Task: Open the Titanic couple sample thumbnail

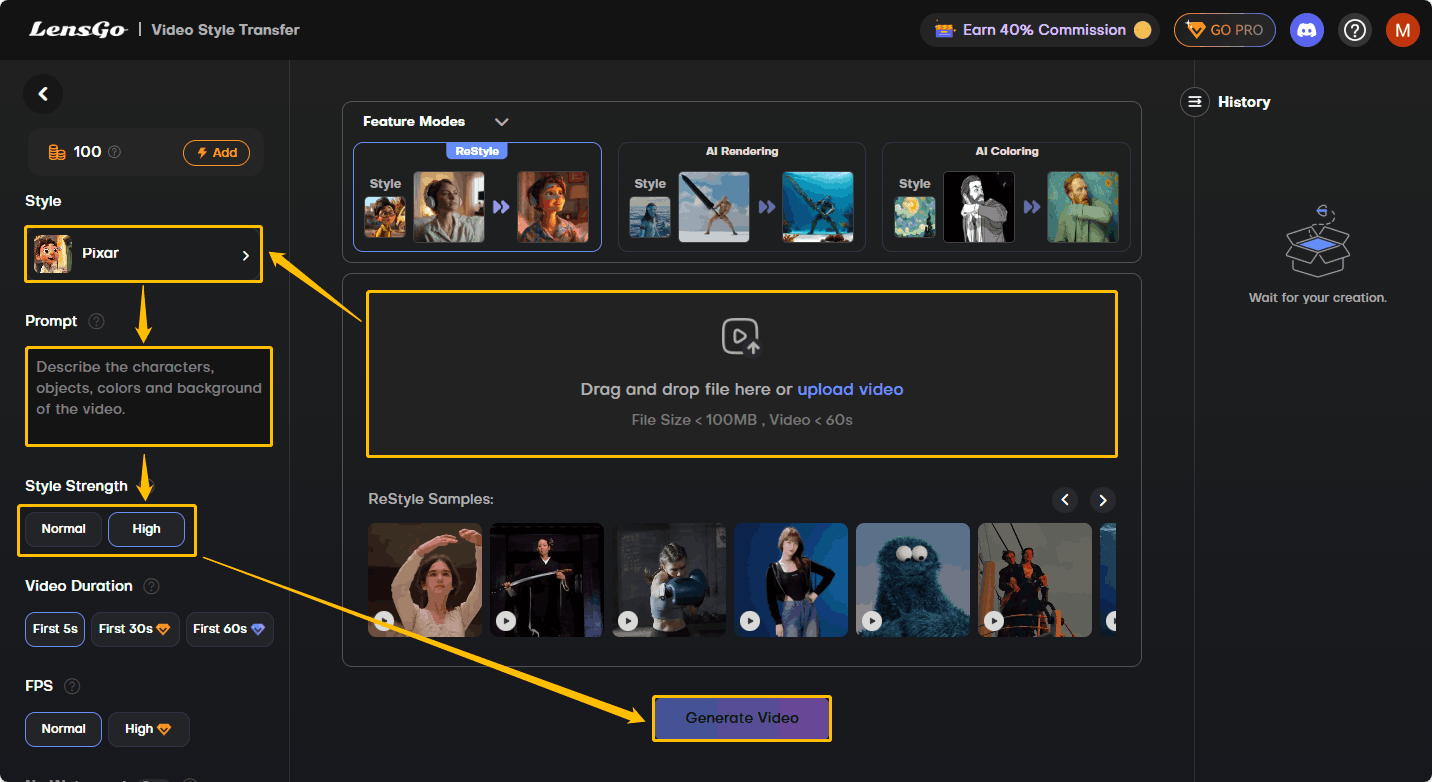Action: point(1035,580)
